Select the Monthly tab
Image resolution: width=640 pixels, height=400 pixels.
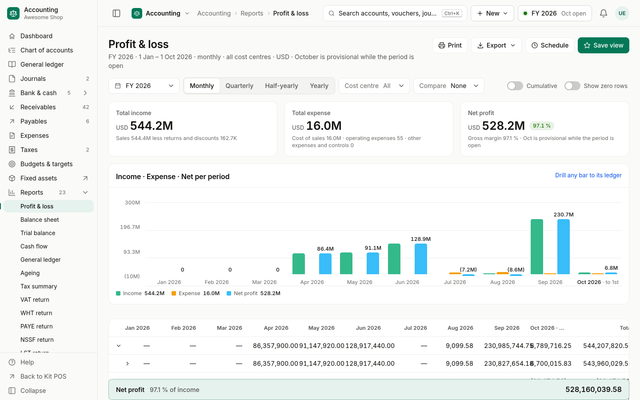202,86
